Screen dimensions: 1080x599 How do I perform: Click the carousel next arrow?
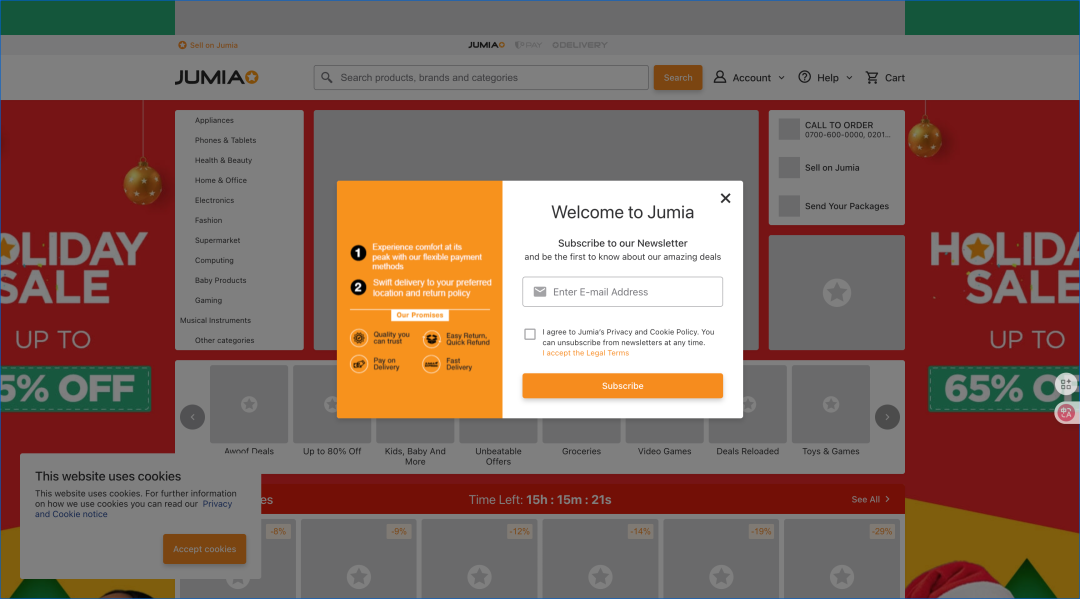click(x=887, y=417)
